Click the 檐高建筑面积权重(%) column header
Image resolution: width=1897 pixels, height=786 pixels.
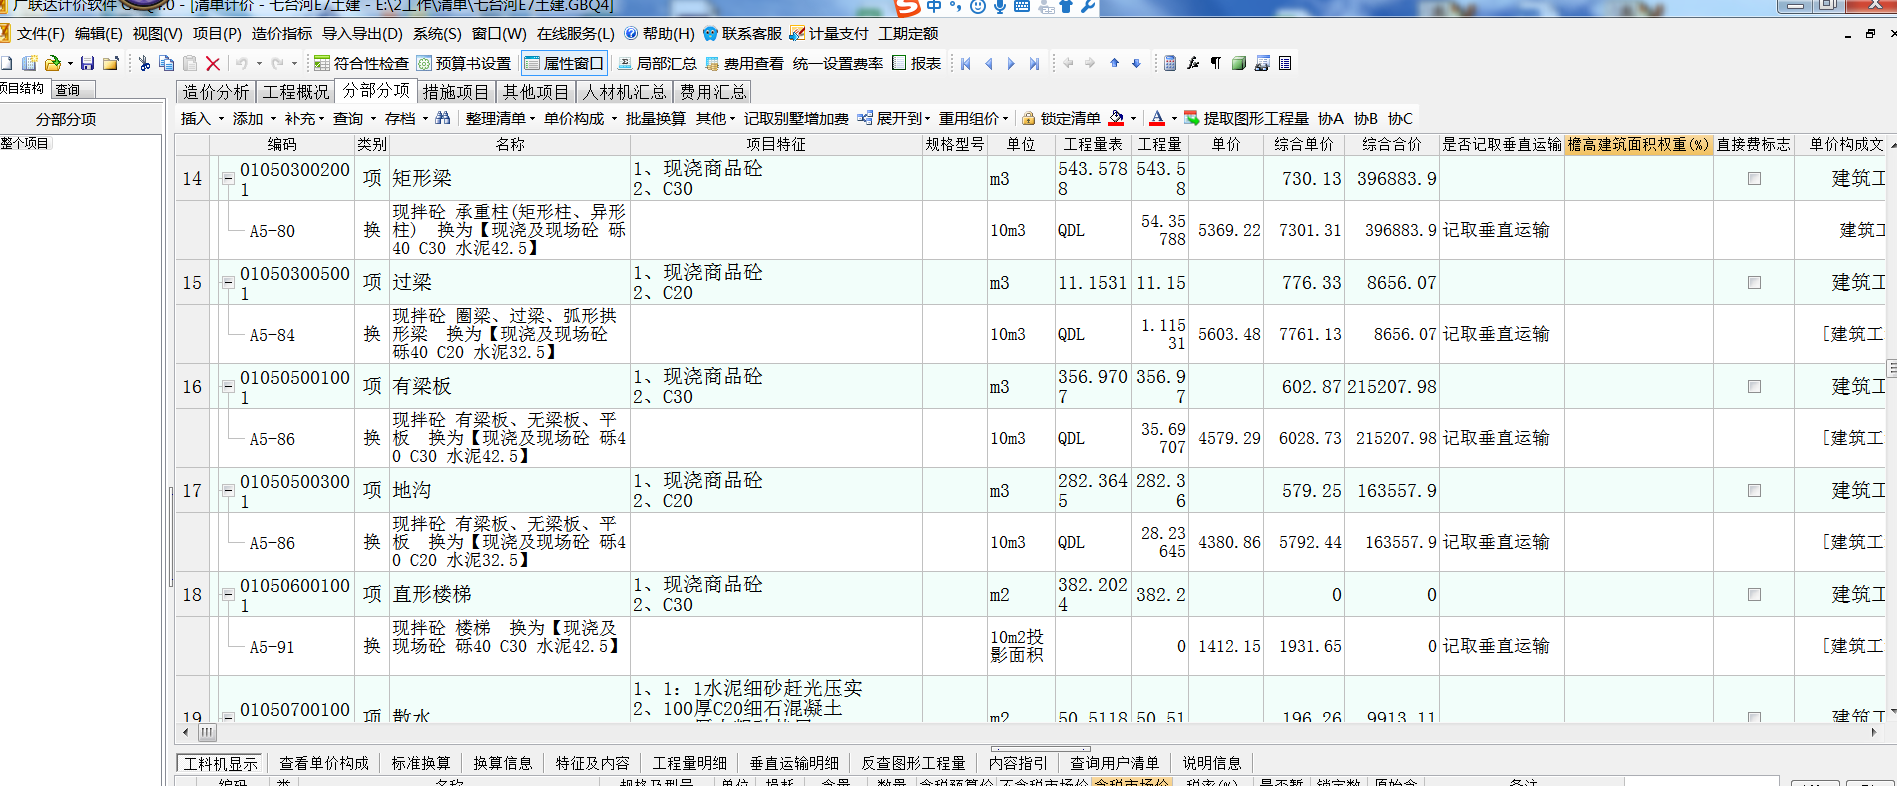tap(1638, 144)
